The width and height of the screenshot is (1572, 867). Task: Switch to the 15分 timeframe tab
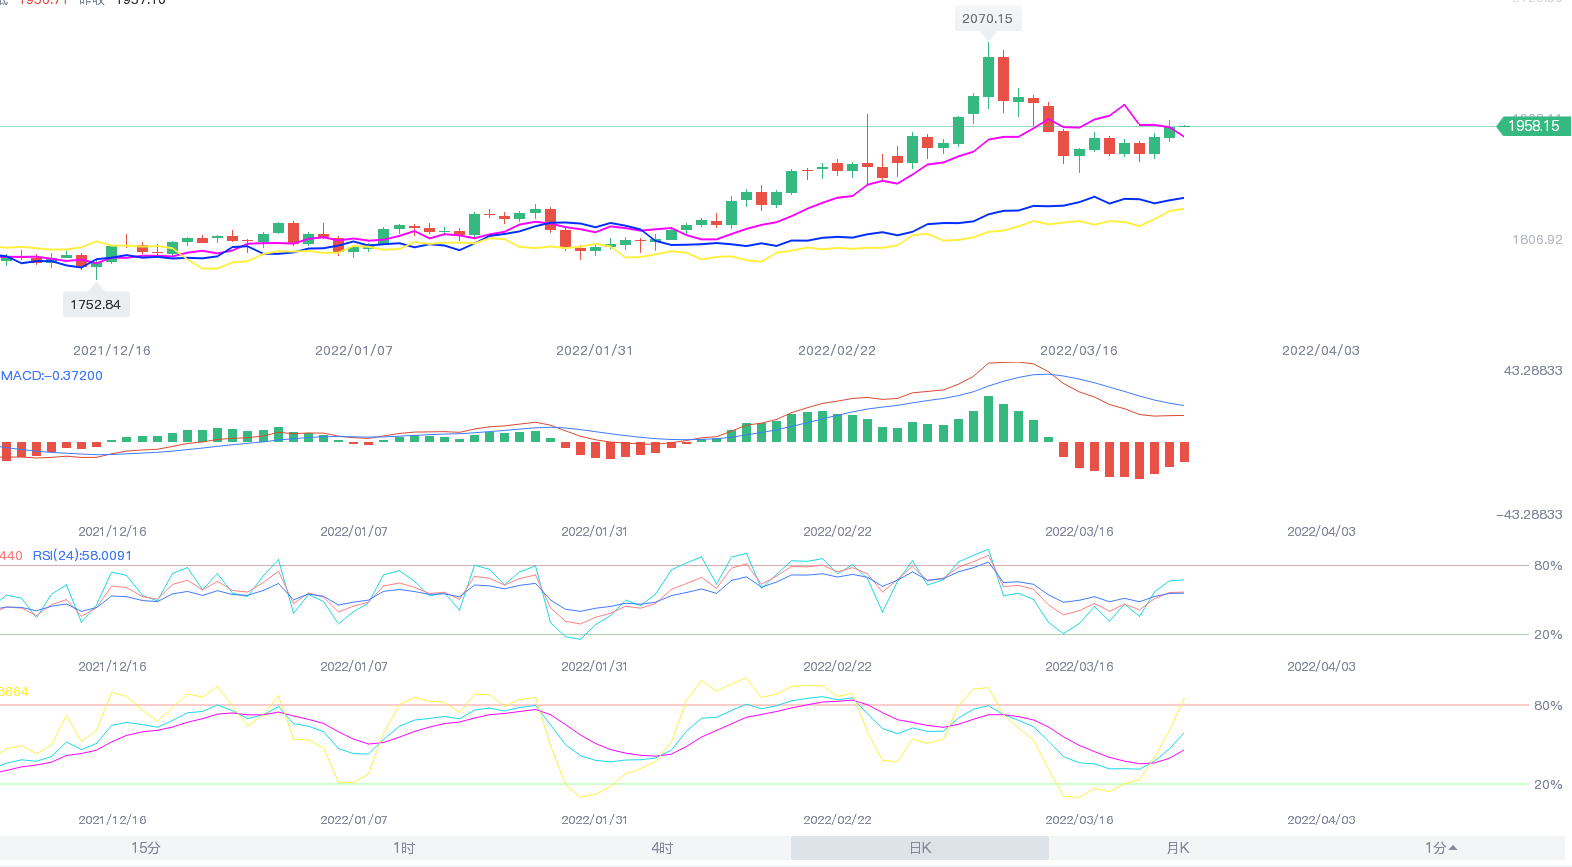pyautogui.click(x=145, y=848)
